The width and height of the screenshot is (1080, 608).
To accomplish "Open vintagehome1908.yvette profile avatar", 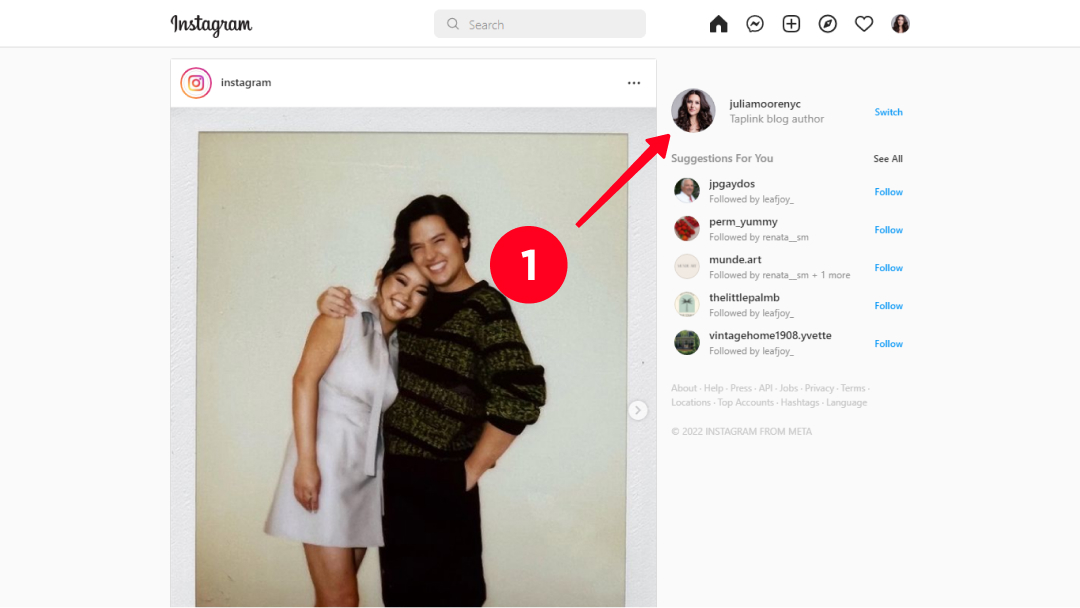I will (x=687, y=342).
